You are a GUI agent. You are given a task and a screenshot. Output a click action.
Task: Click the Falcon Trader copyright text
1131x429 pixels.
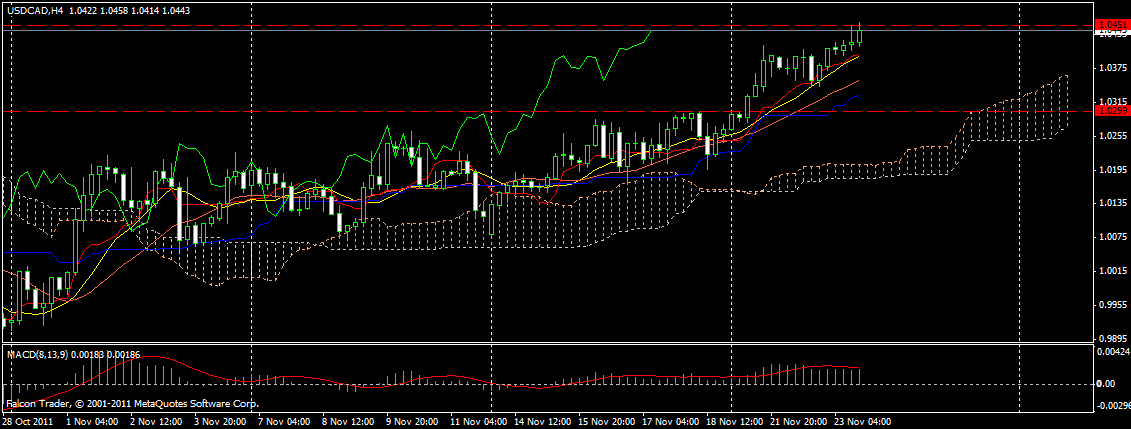tap(132, 404)
